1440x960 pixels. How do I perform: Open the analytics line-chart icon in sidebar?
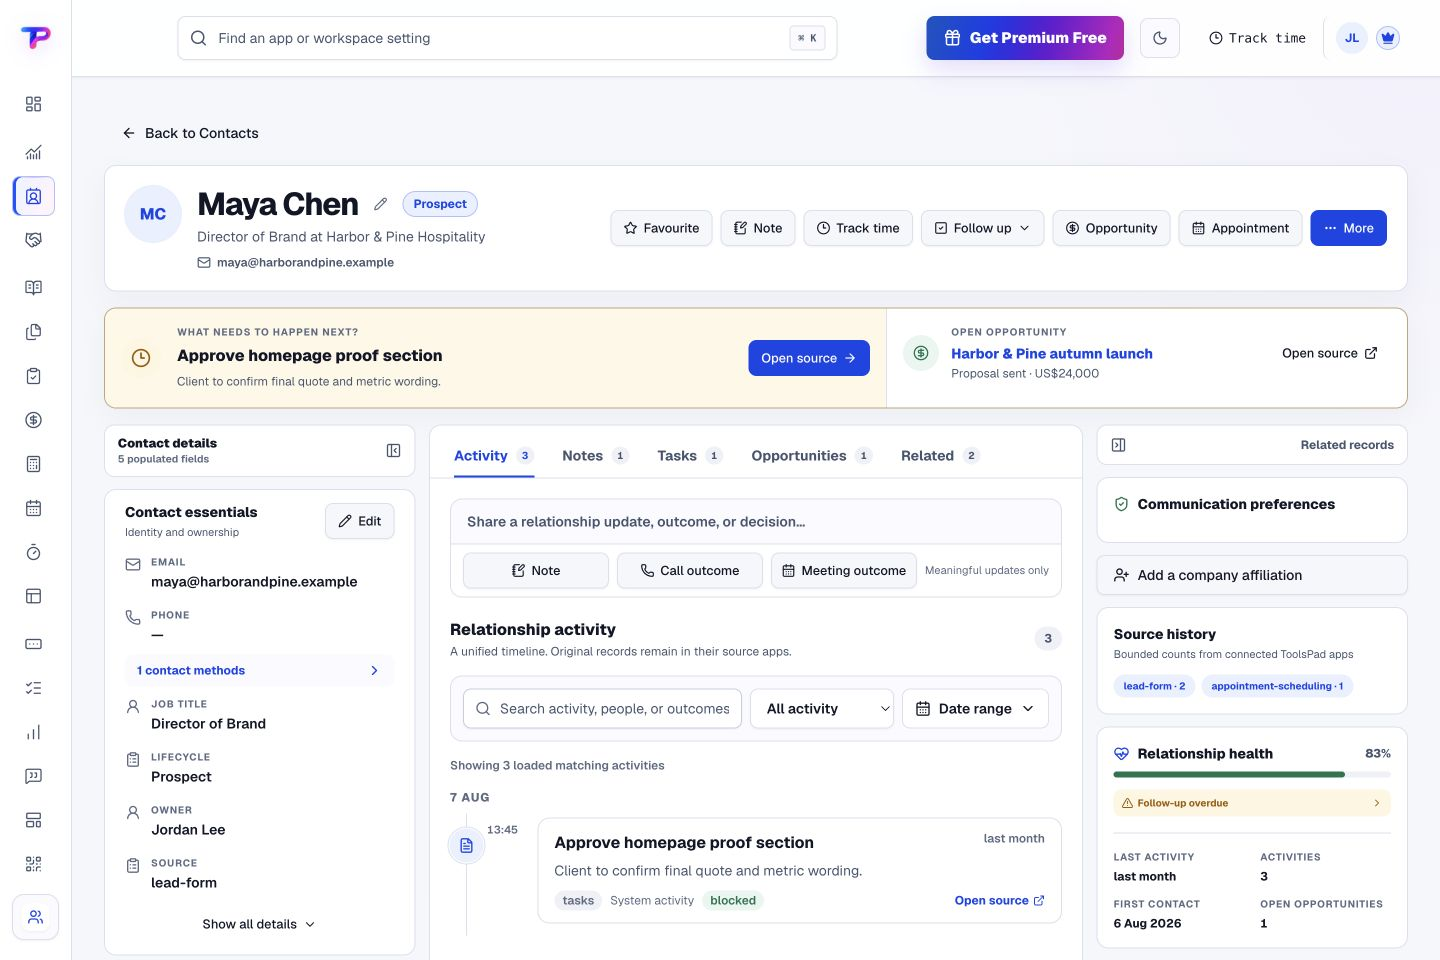(x=33, y=152)
